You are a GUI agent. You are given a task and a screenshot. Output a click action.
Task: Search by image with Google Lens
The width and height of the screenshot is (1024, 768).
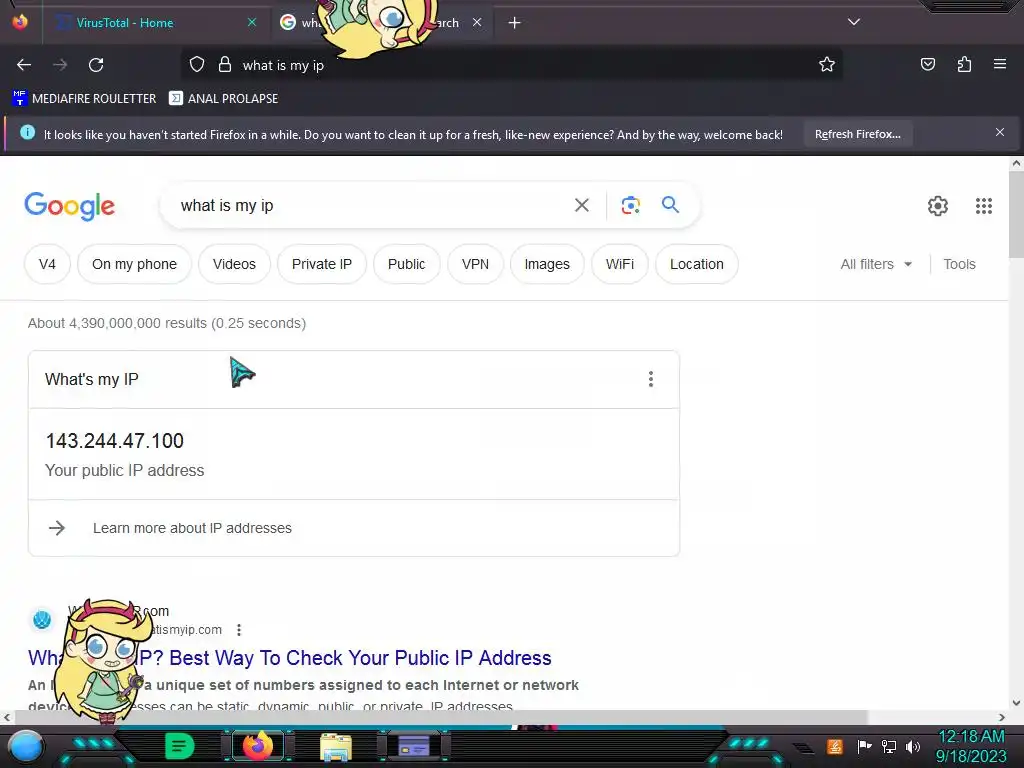tap(630, 206)
